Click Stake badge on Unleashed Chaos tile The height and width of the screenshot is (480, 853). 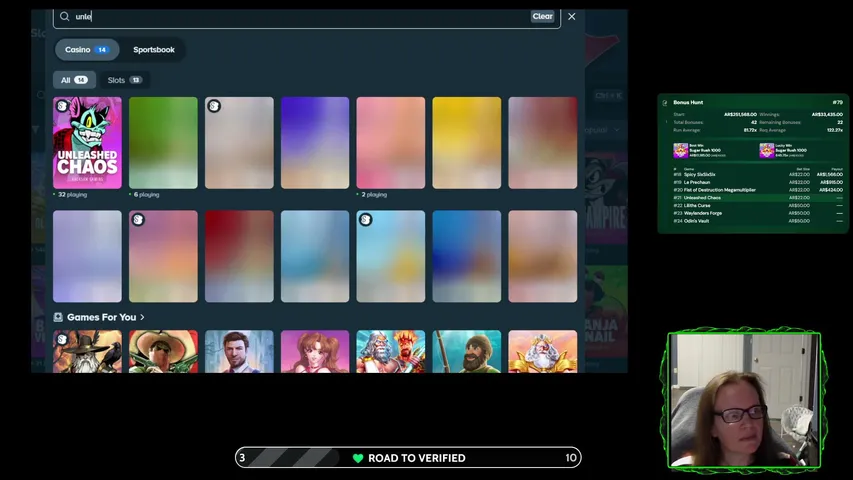pyautogui.click(x=62, y=106)
